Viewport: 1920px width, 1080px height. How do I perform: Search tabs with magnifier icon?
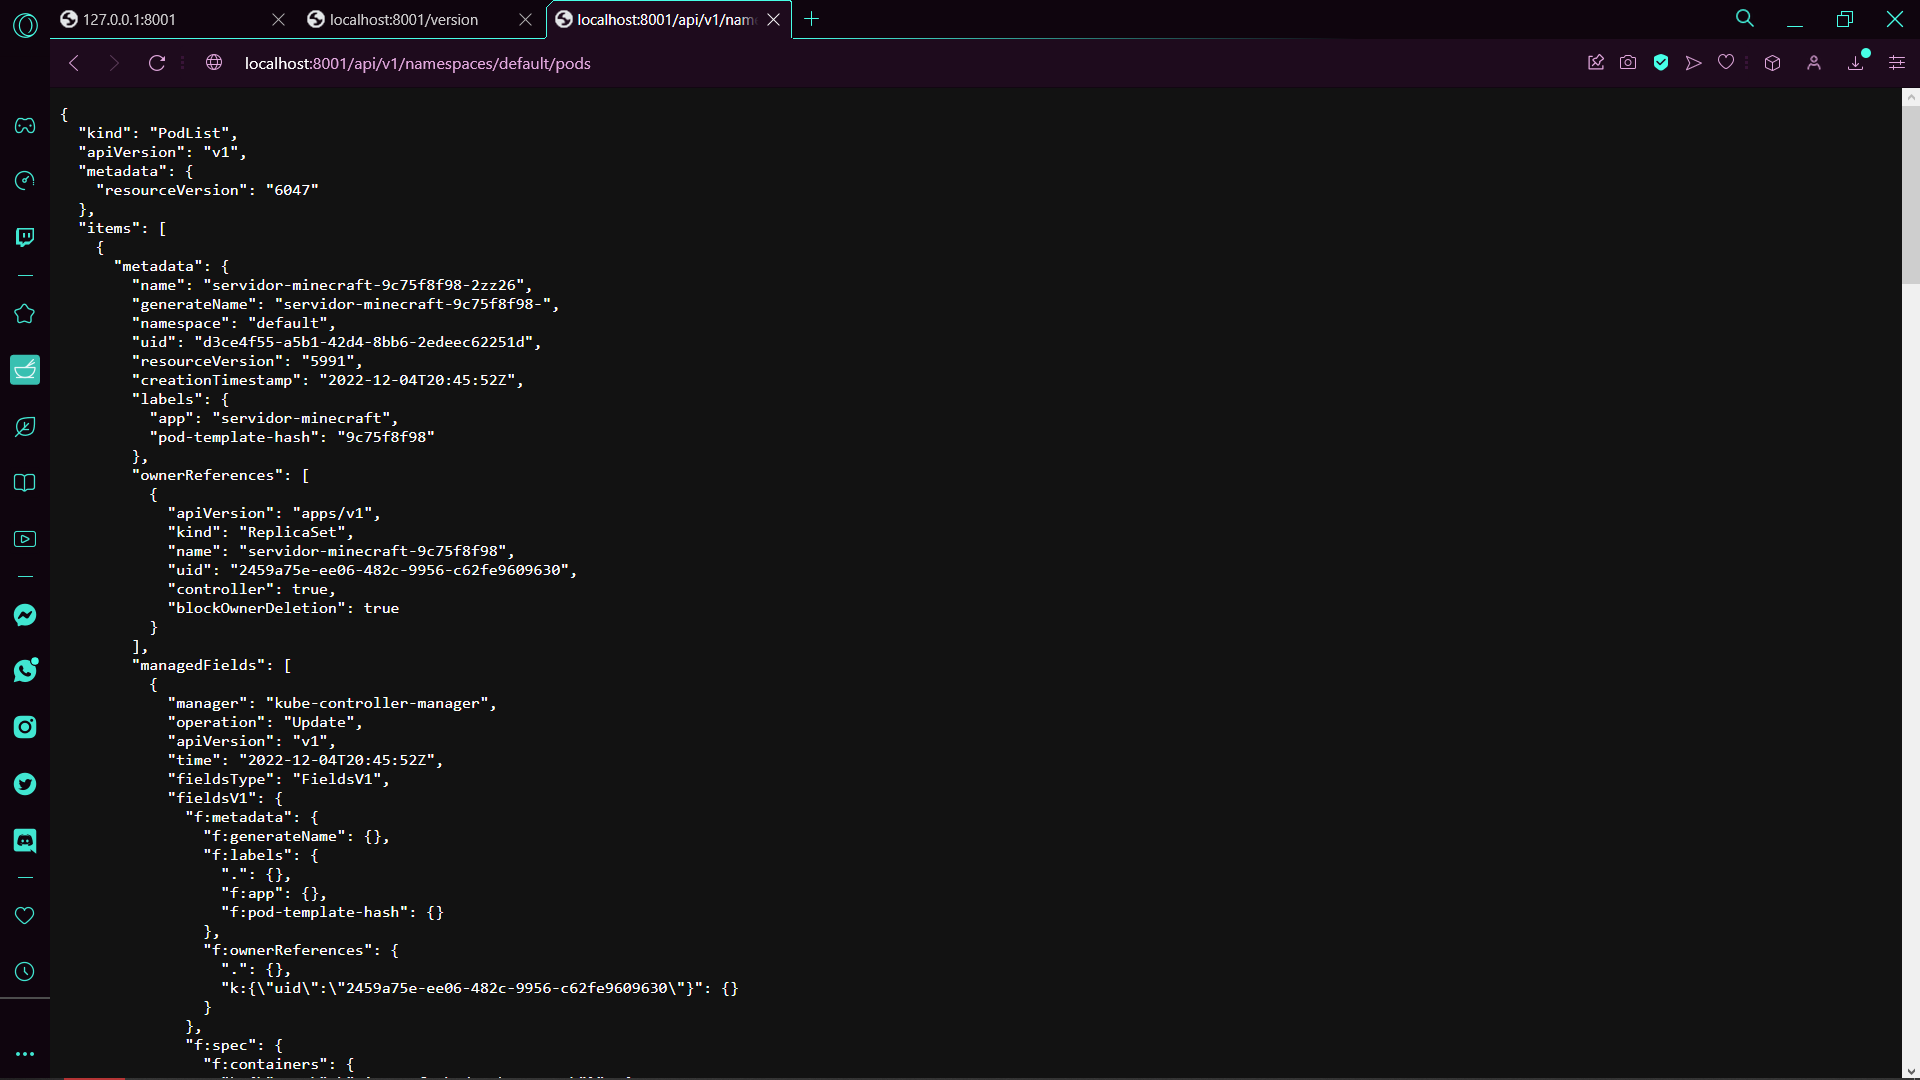click(1745, 19)
